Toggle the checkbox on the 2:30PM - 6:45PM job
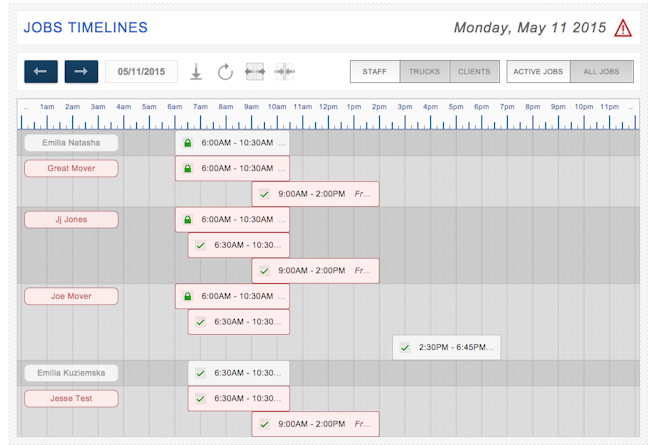 (404, 347)
